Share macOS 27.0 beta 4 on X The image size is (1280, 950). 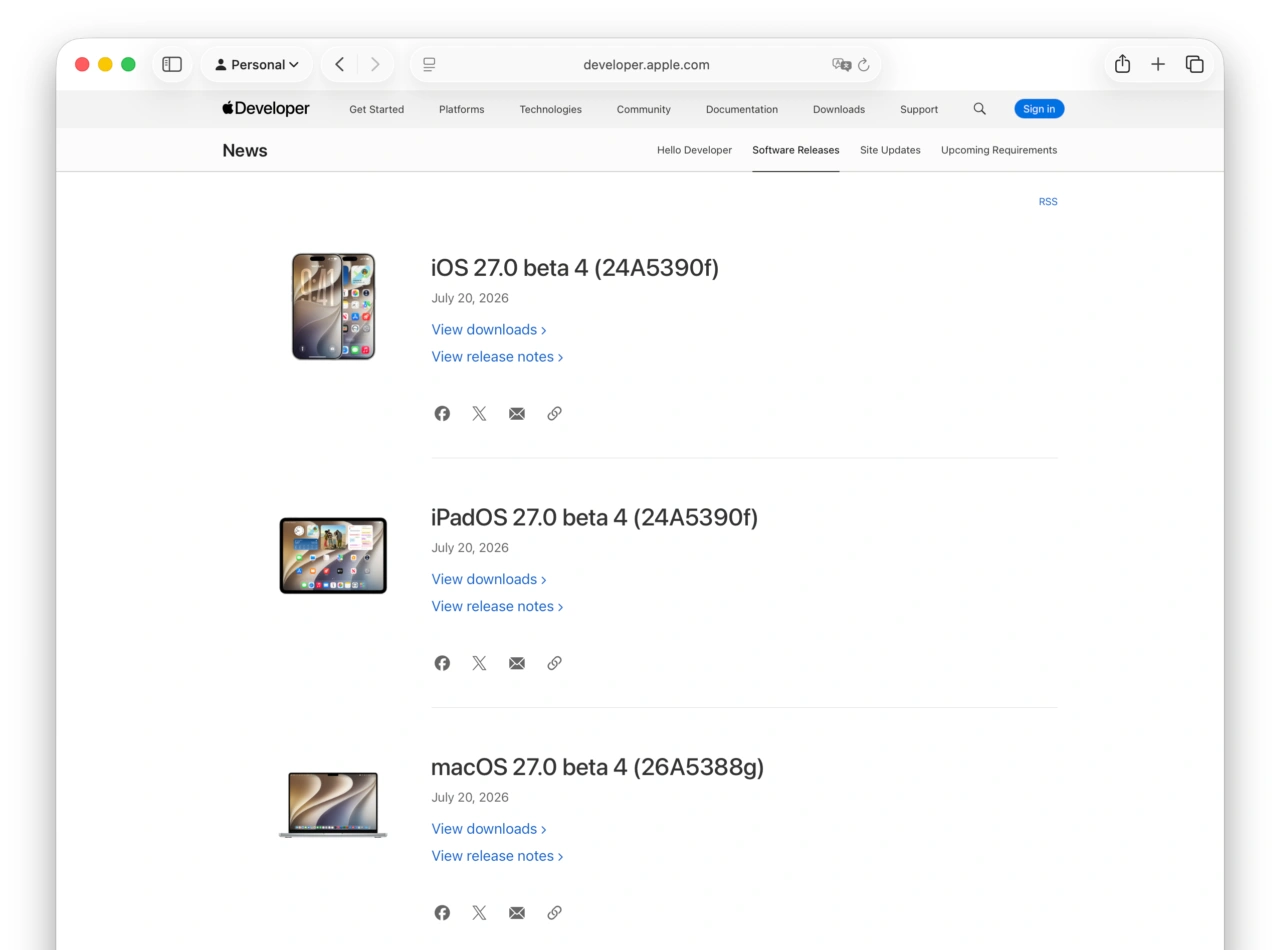coord(479,912)
